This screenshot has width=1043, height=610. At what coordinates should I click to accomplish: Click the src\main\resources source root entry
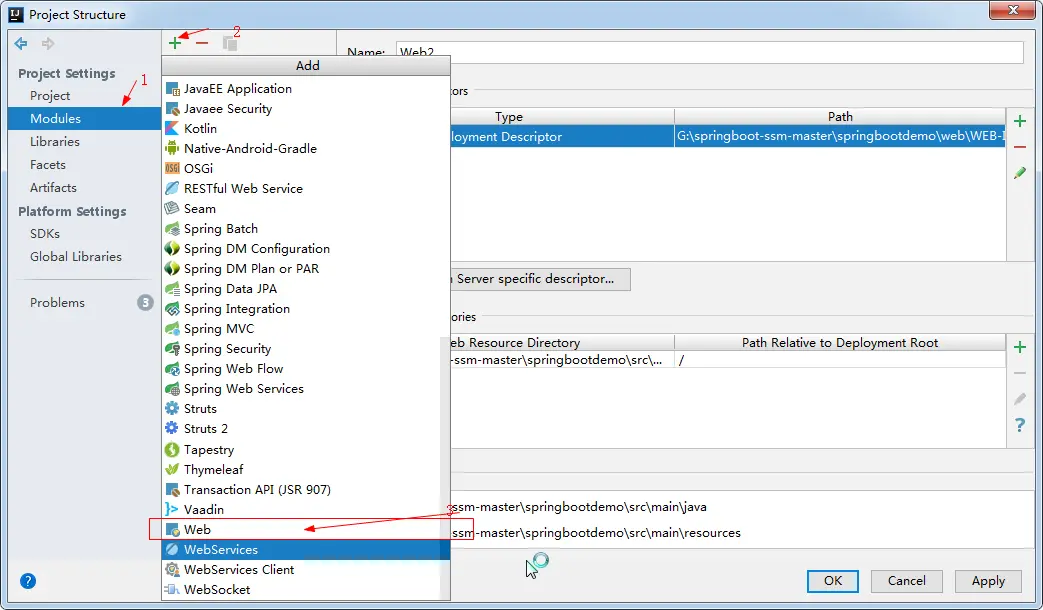597,533
